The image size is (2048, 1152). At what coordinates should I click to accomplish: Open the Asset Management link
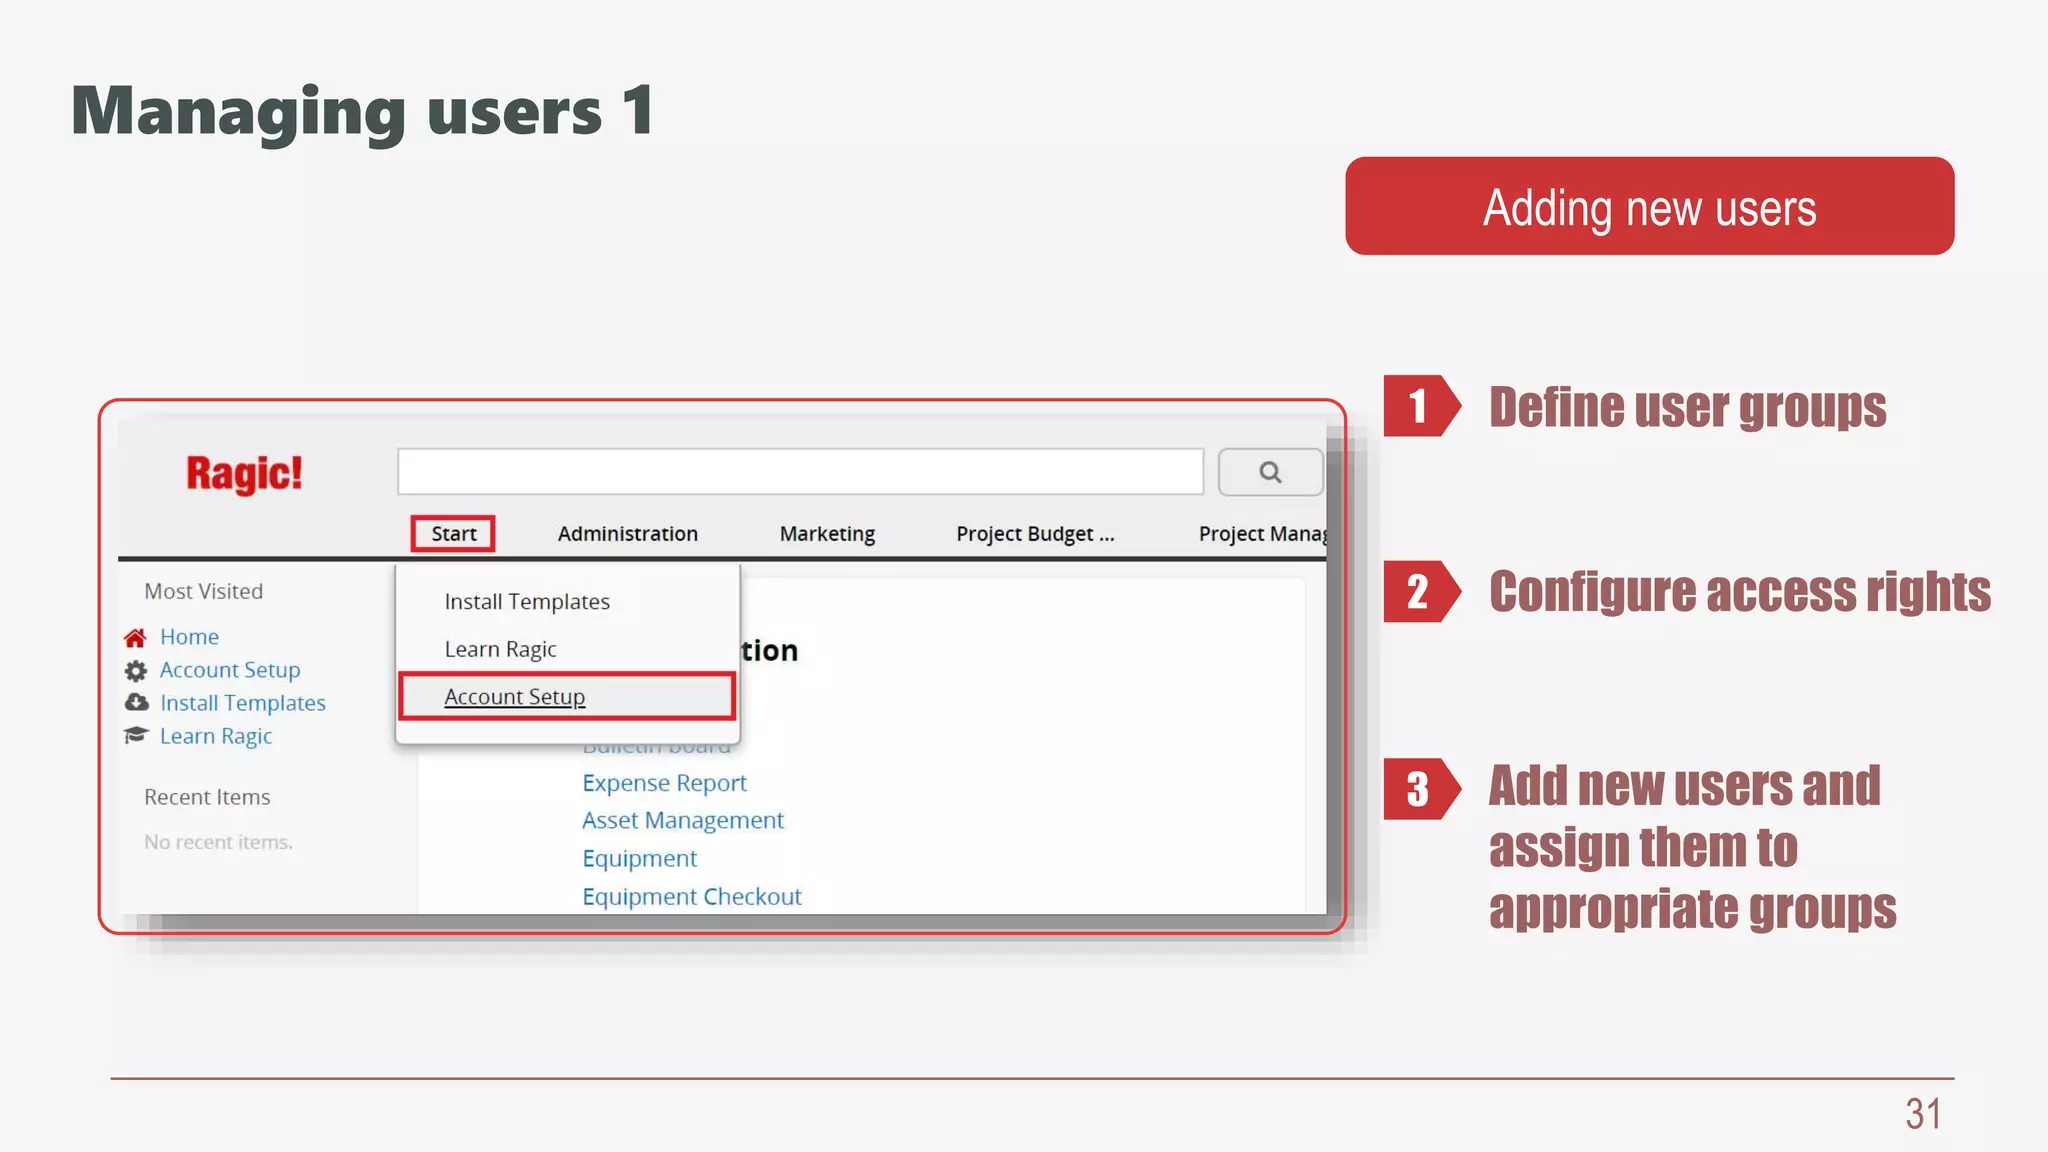pos(682,820)
